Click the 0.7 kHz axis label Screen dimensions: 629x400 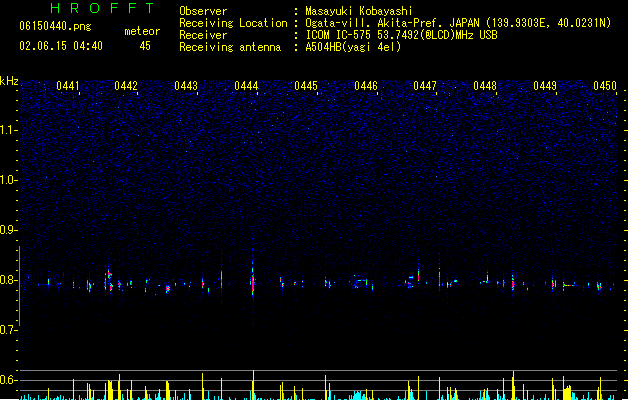point(8,330)
